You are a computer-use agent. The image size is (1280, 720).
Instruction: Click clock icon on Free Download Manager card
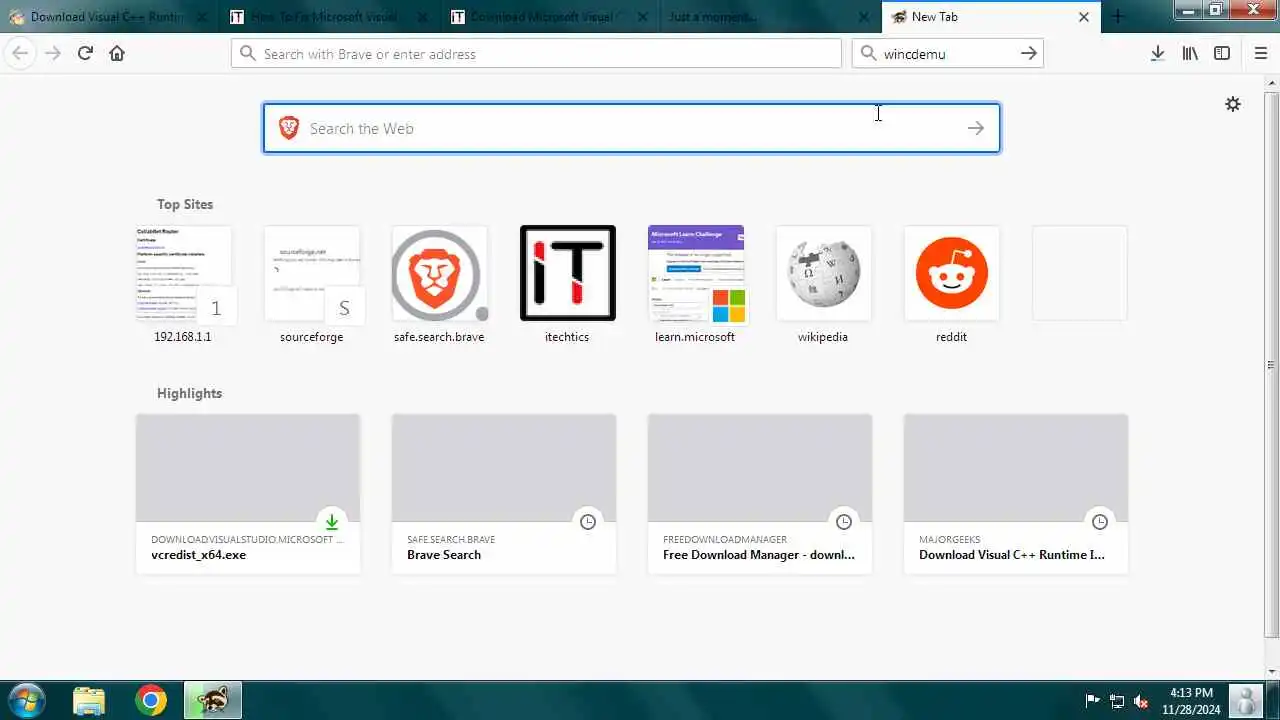(x=844, y=522)
